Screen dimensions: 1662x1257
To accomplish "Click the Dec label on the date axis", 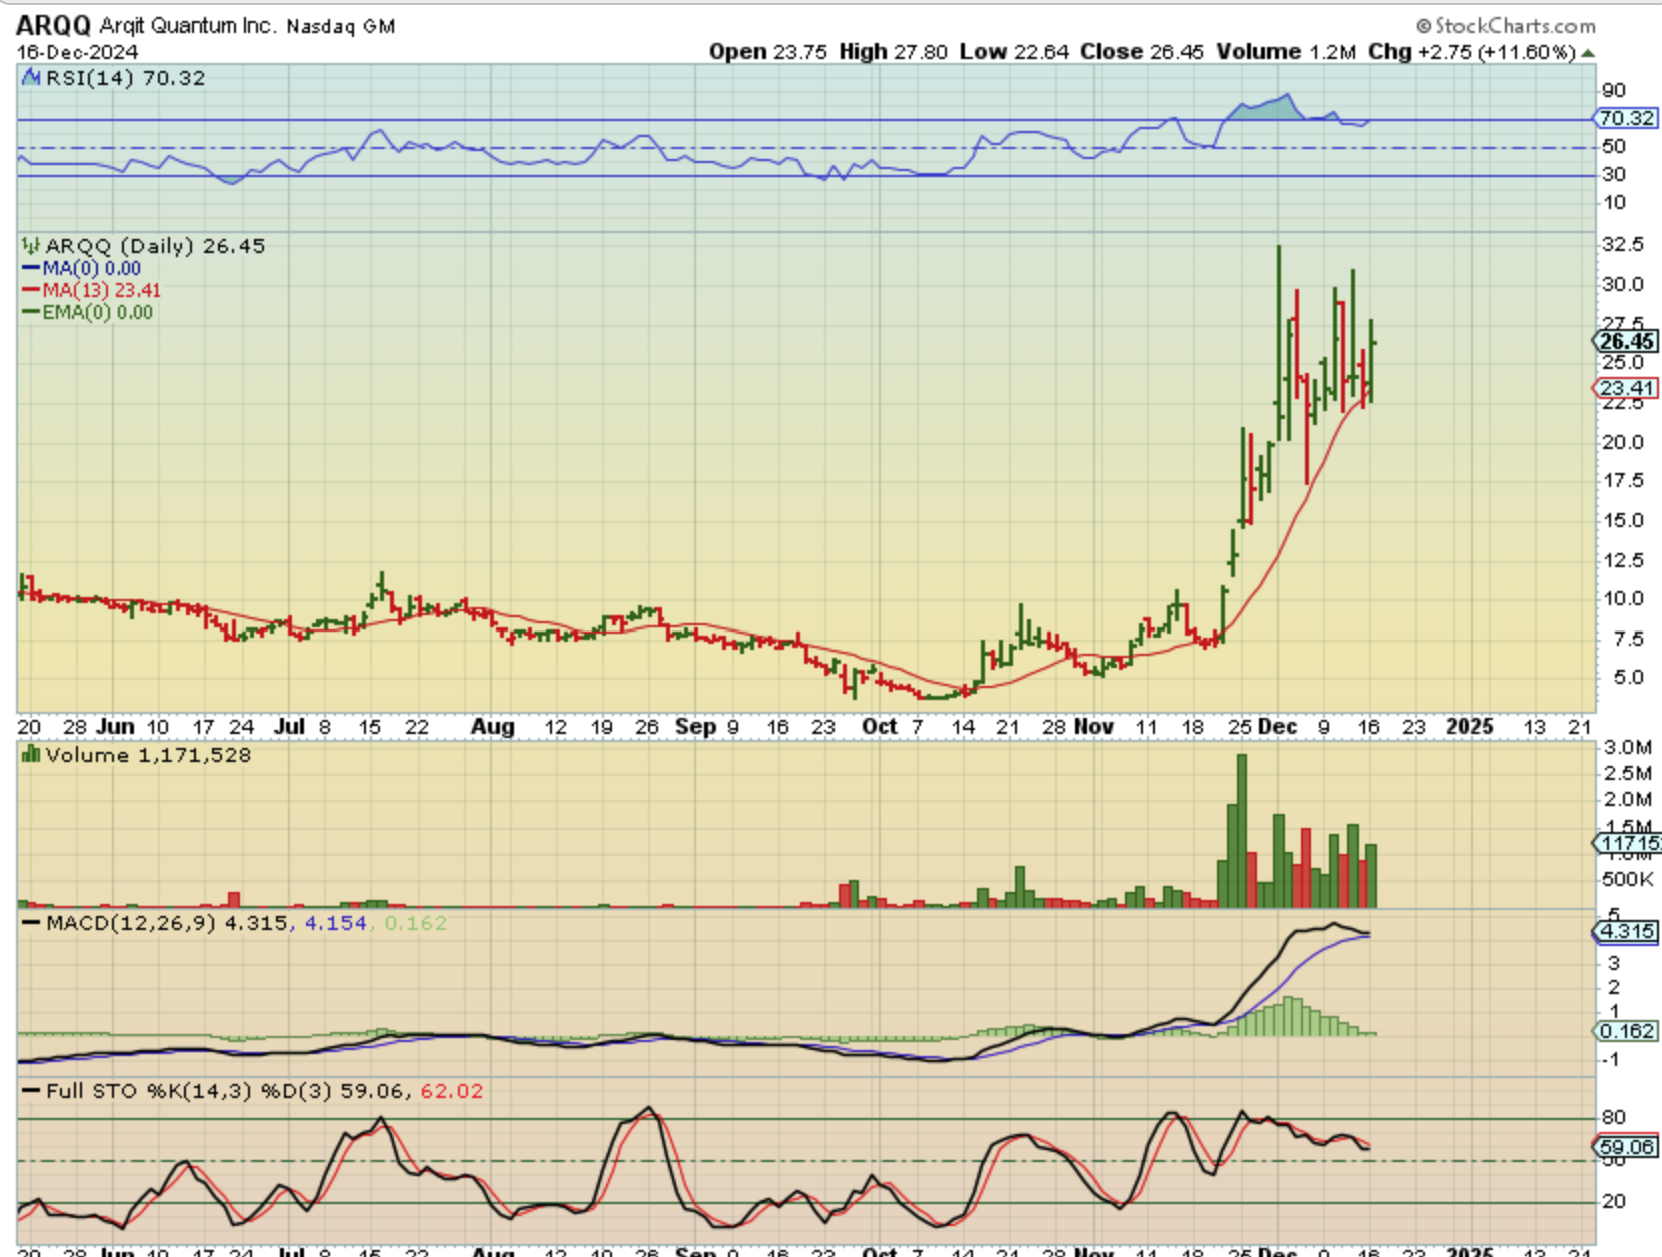I will 1277,727.
